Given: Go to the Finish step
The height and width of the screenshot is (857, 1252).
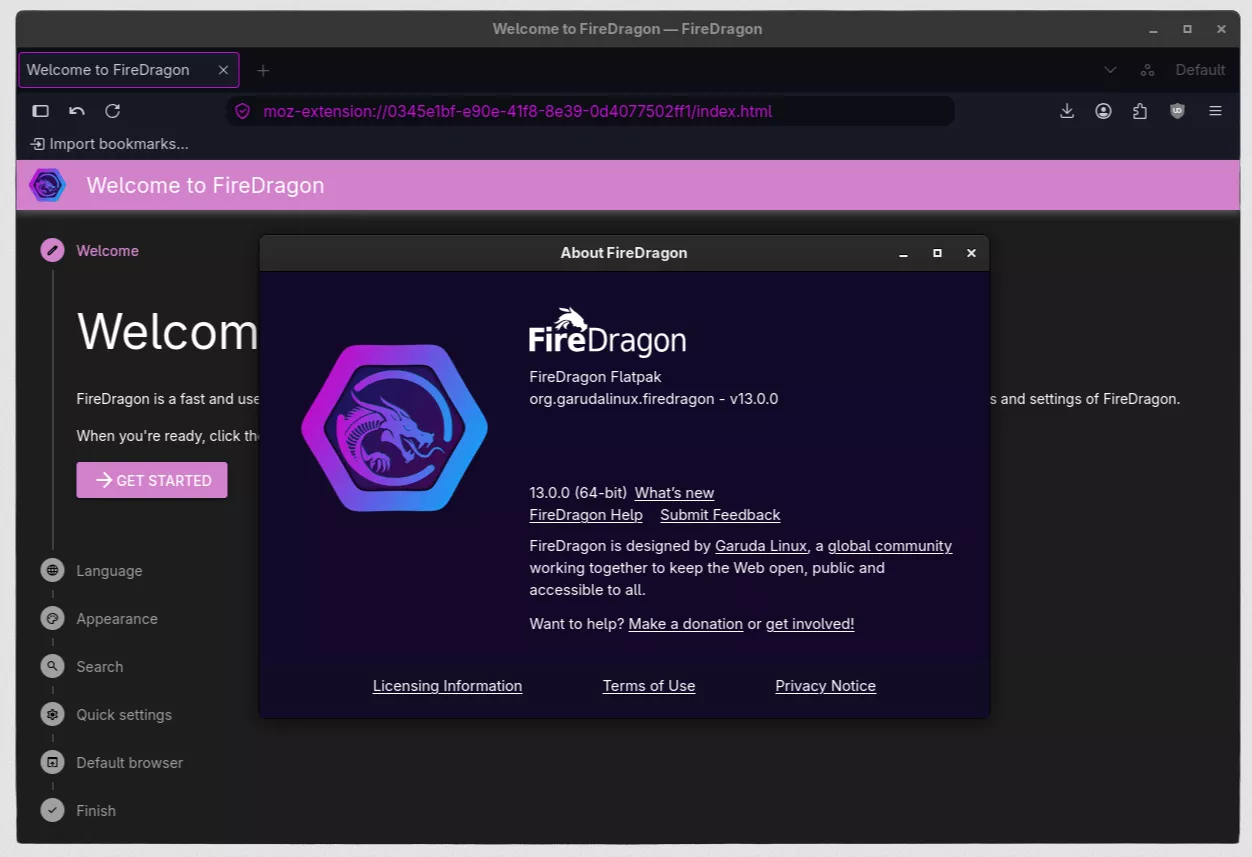Looking at the screenshot, I should tap(96, 810).
